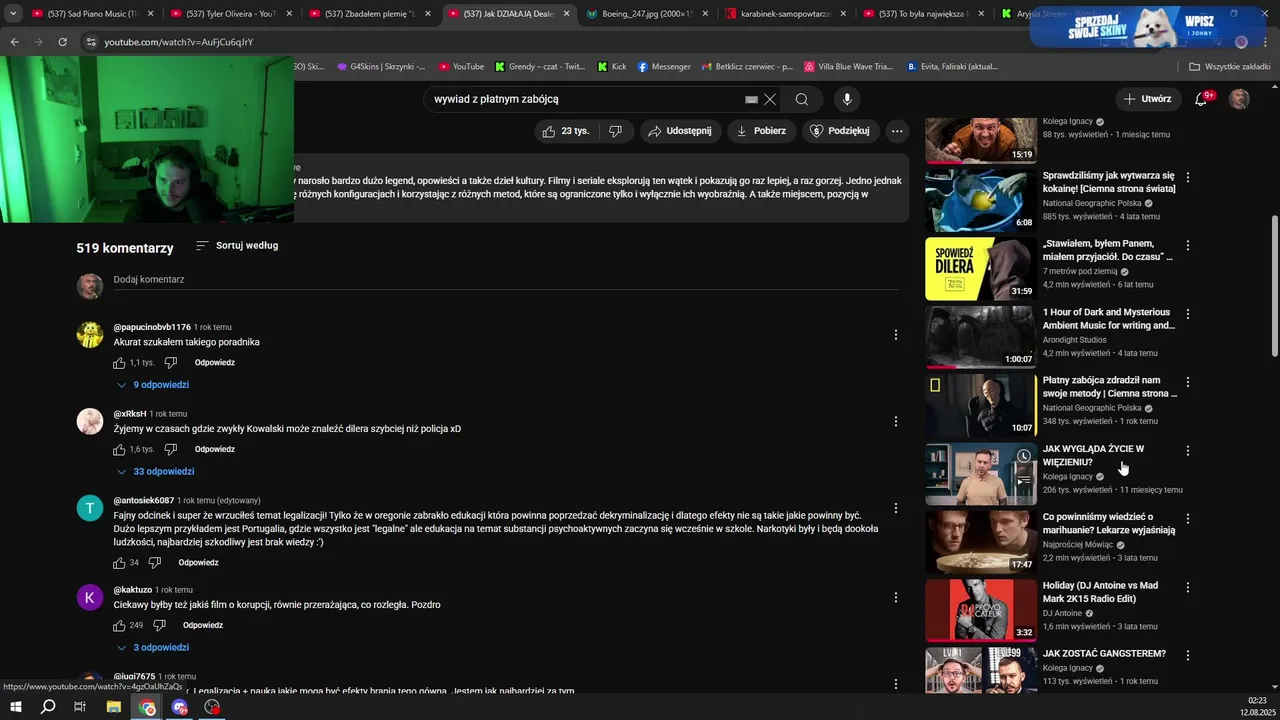Open options menu for @kaktuzo comment
The image size is (1280, 720).
tap(896, 598)
